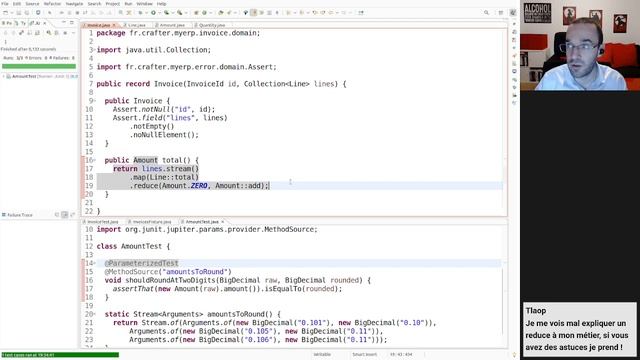The image size is (640, 360).
Task: Expand the AmountTest tree node
Action: click(x=4, y=76)
